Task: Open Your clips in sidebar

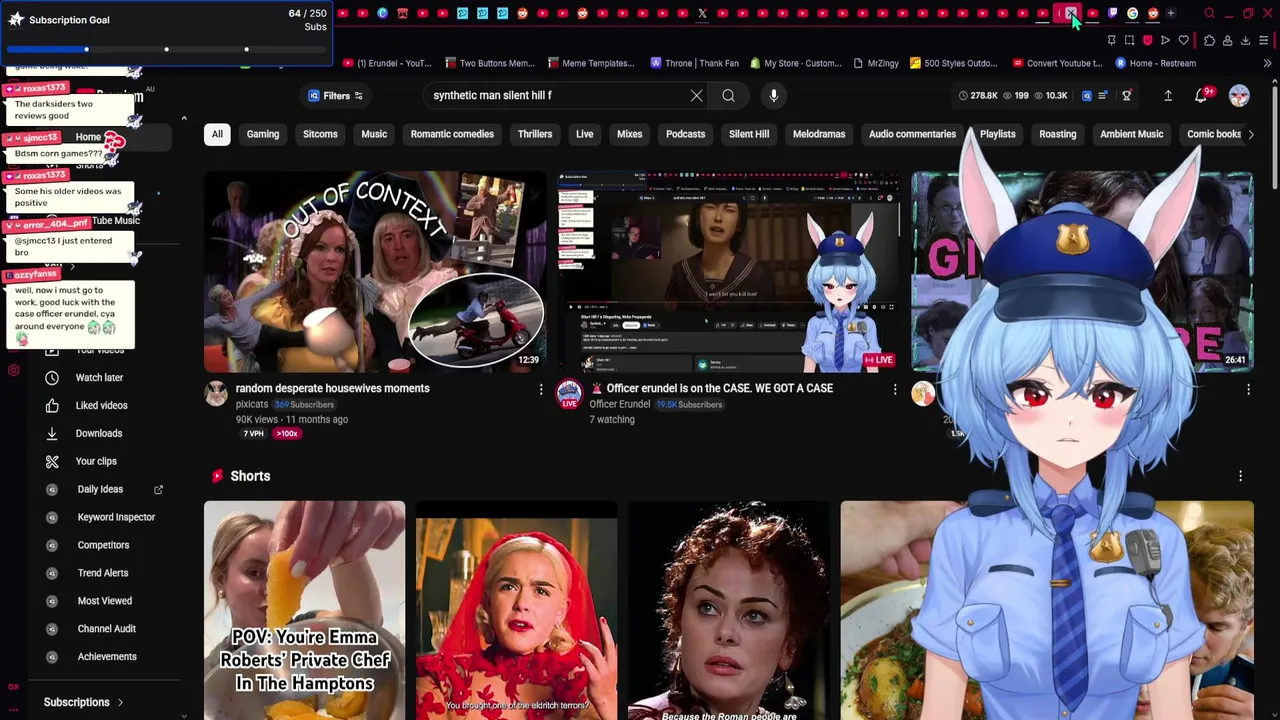Action: 96,462
